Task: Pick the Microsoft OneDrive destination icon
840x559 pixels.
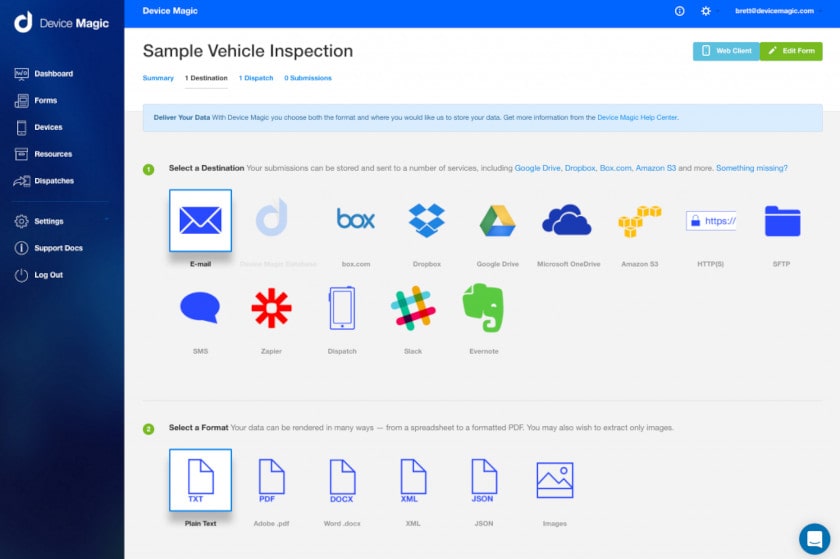Action: coord(567,220)
